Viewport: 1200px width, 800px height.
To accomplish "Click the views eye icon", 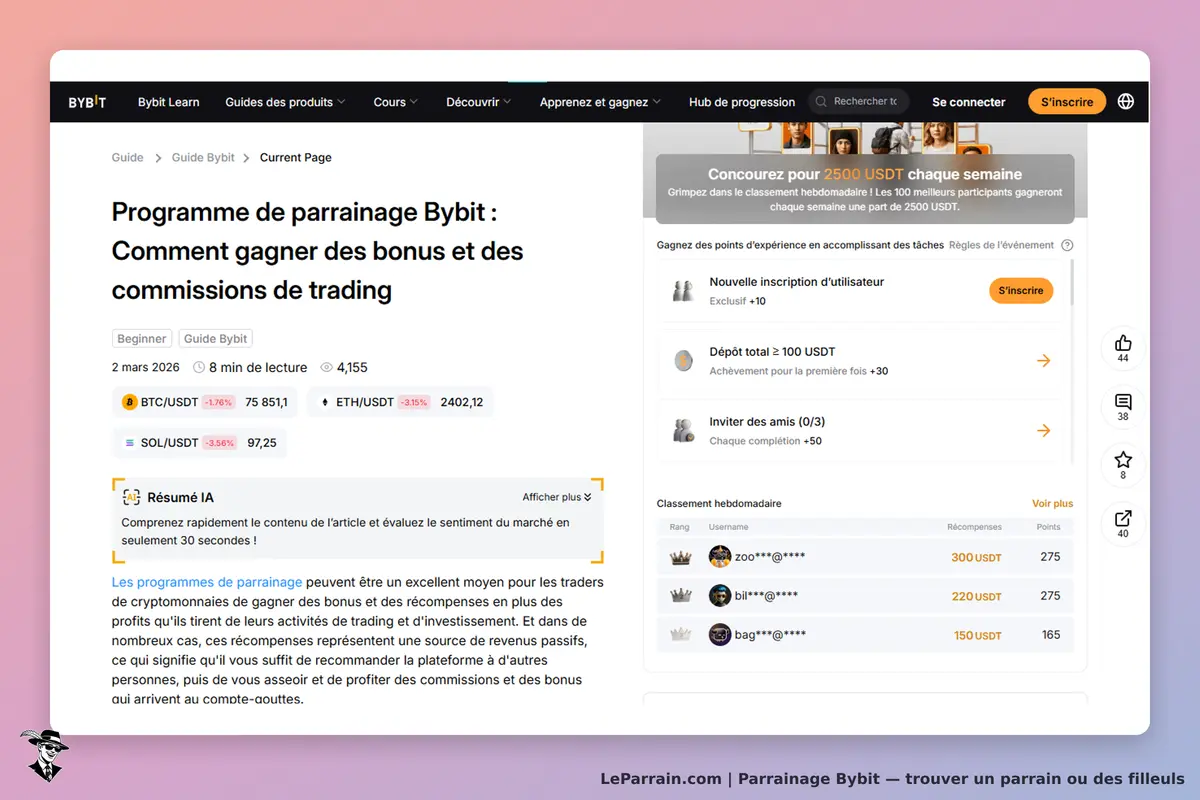I will tap(326, 367).
